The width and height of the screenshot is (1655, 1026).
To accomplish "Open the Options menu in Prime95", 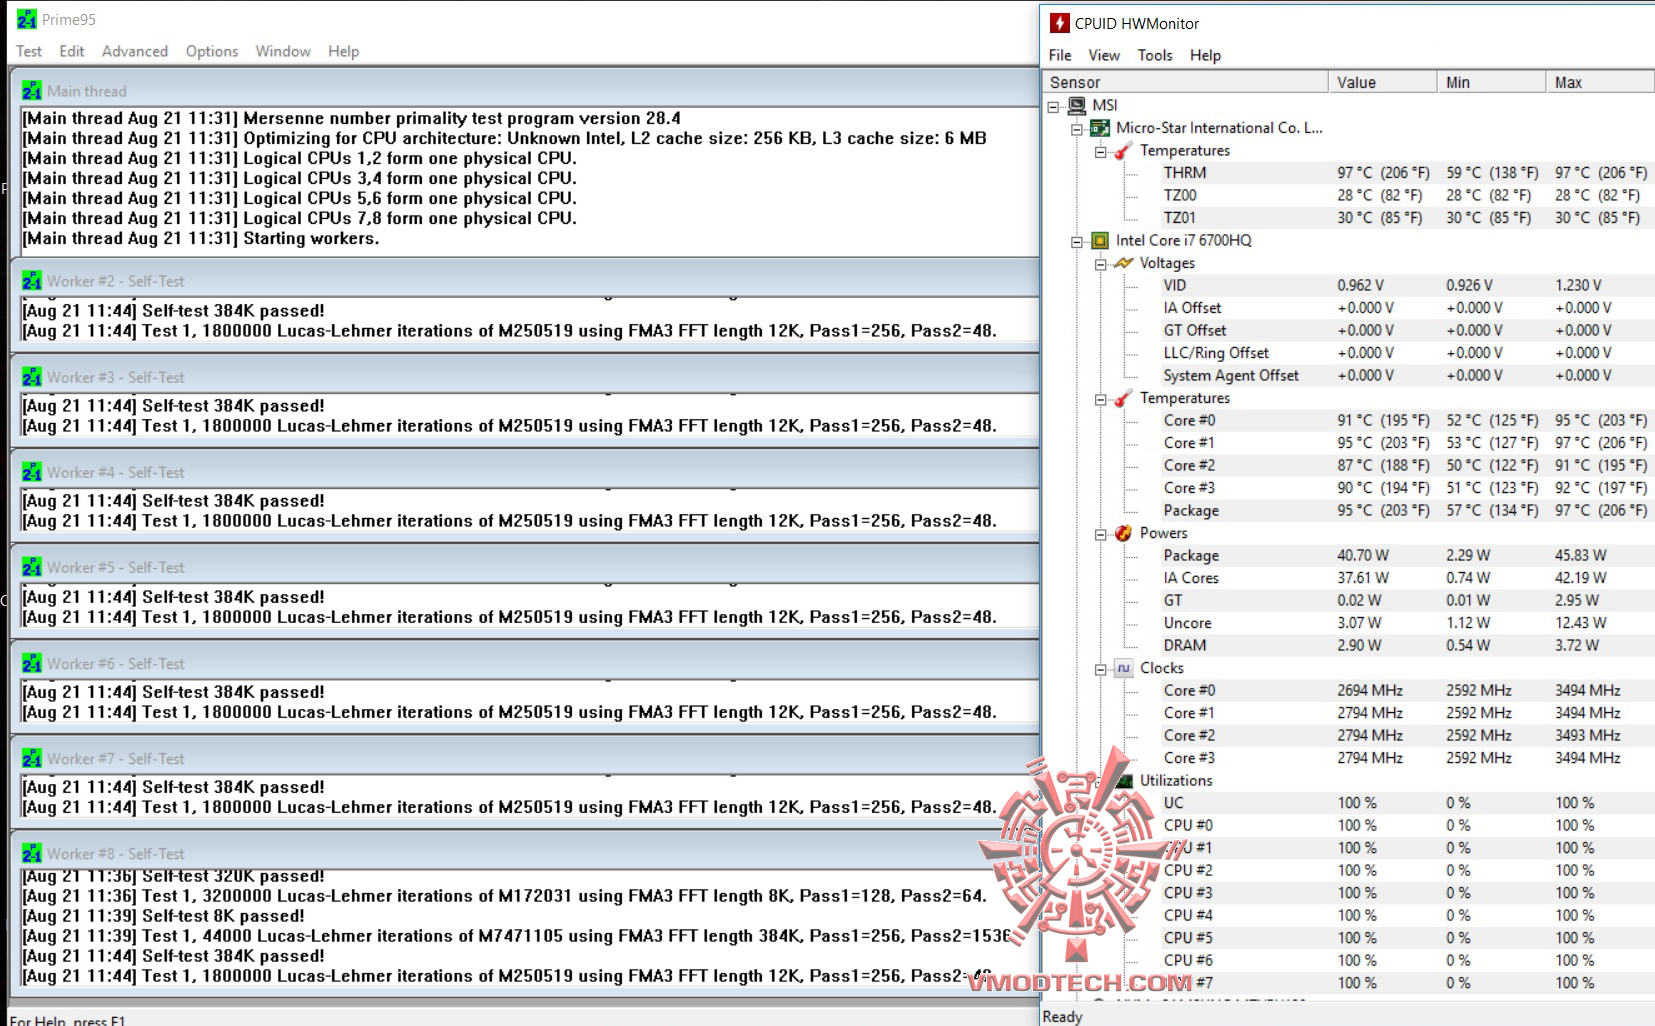I will tap(212, 51).
